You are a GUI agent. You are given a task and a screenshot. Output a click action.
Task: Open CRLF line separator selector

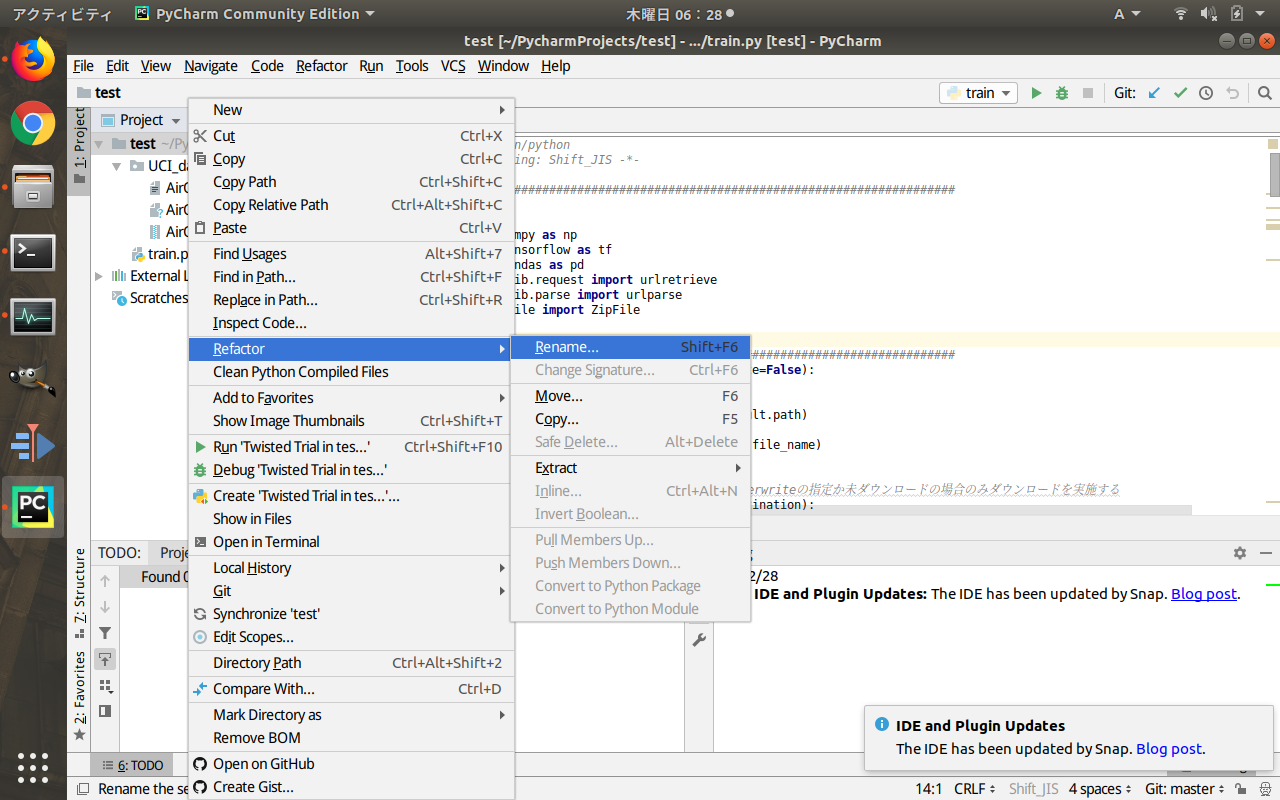coord(975,789)
